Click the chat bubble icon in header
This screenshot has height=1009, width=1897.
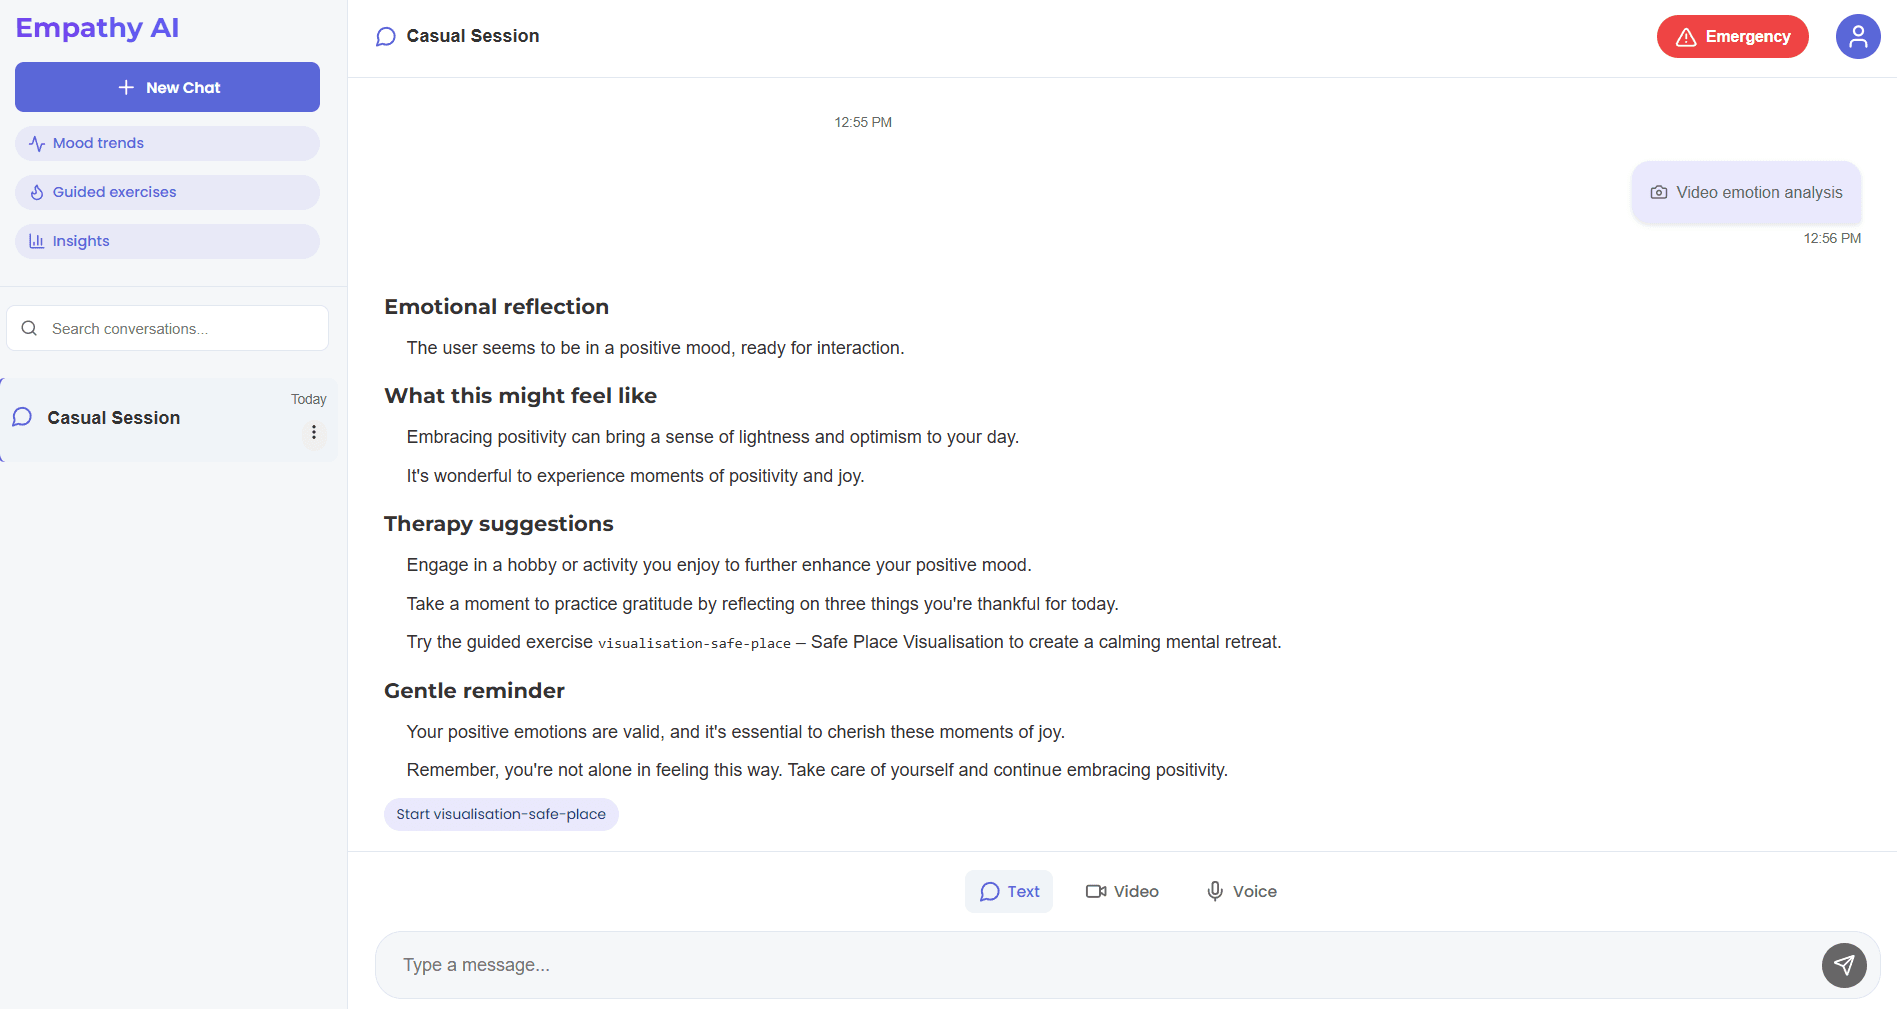(386, 37)
